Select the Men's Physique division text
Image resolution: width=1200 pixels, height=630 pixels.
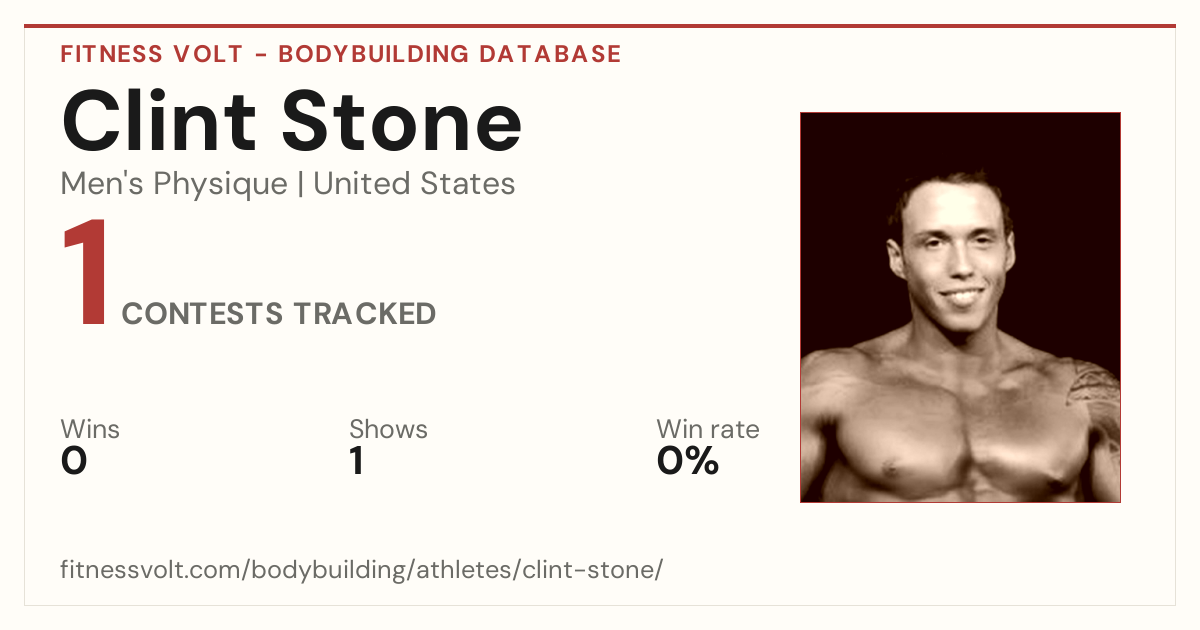point(174,184)
